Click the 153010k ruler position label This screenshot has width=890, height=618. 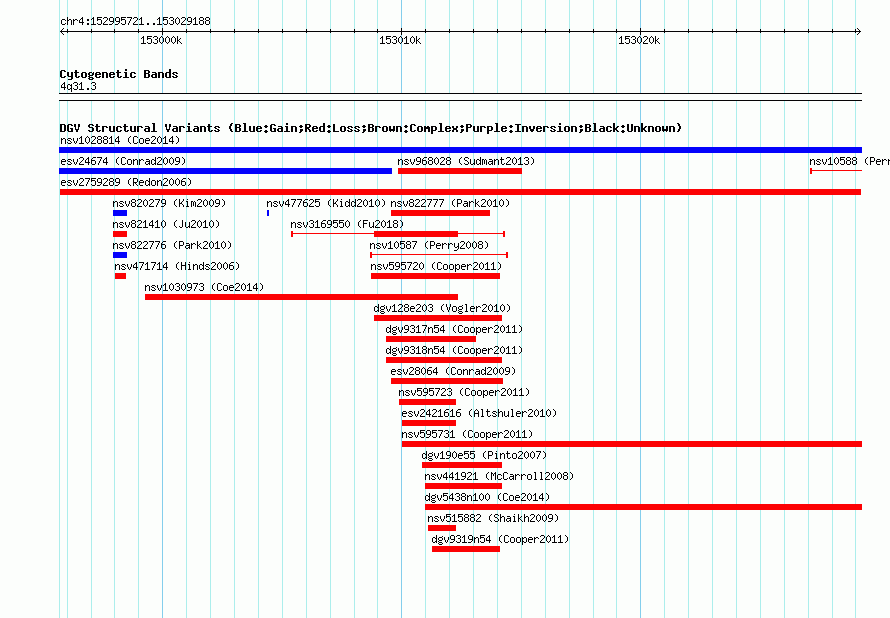(x=400, y=40)
